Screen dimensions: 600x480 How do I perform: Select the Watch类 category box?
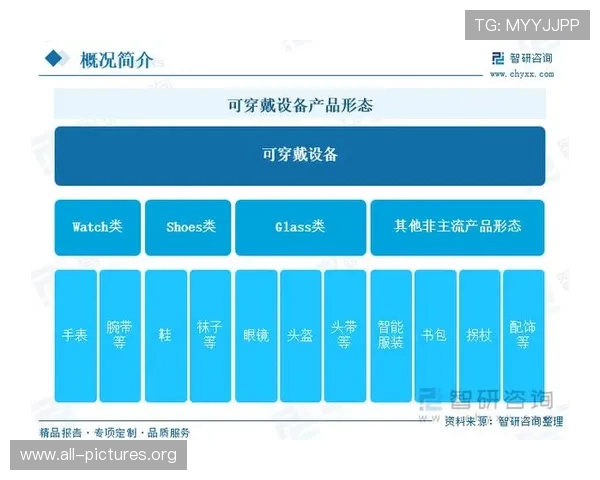tap(98, 227)
